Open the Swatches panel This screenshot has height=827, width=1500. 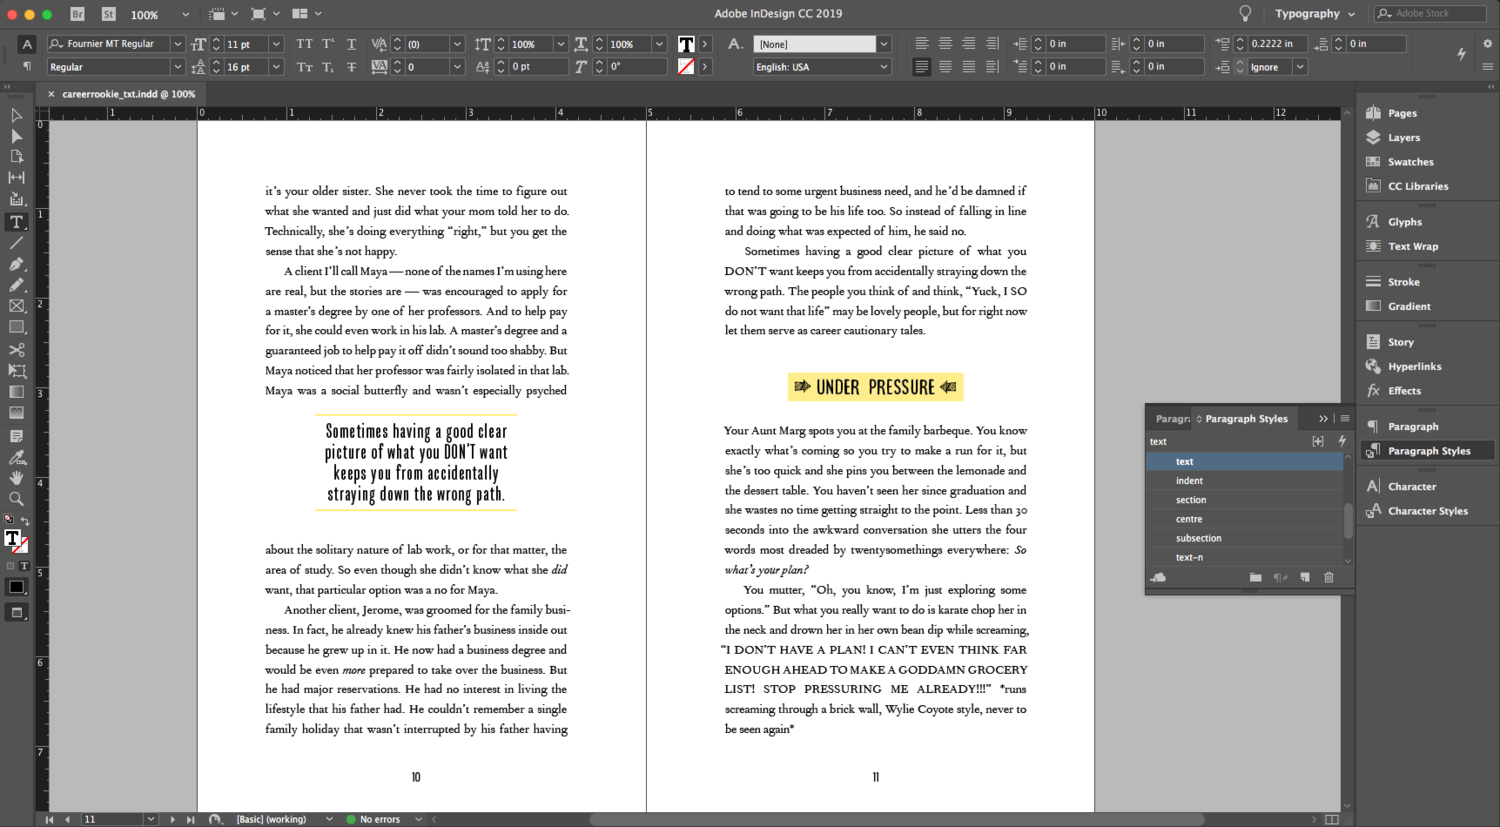1410,162
